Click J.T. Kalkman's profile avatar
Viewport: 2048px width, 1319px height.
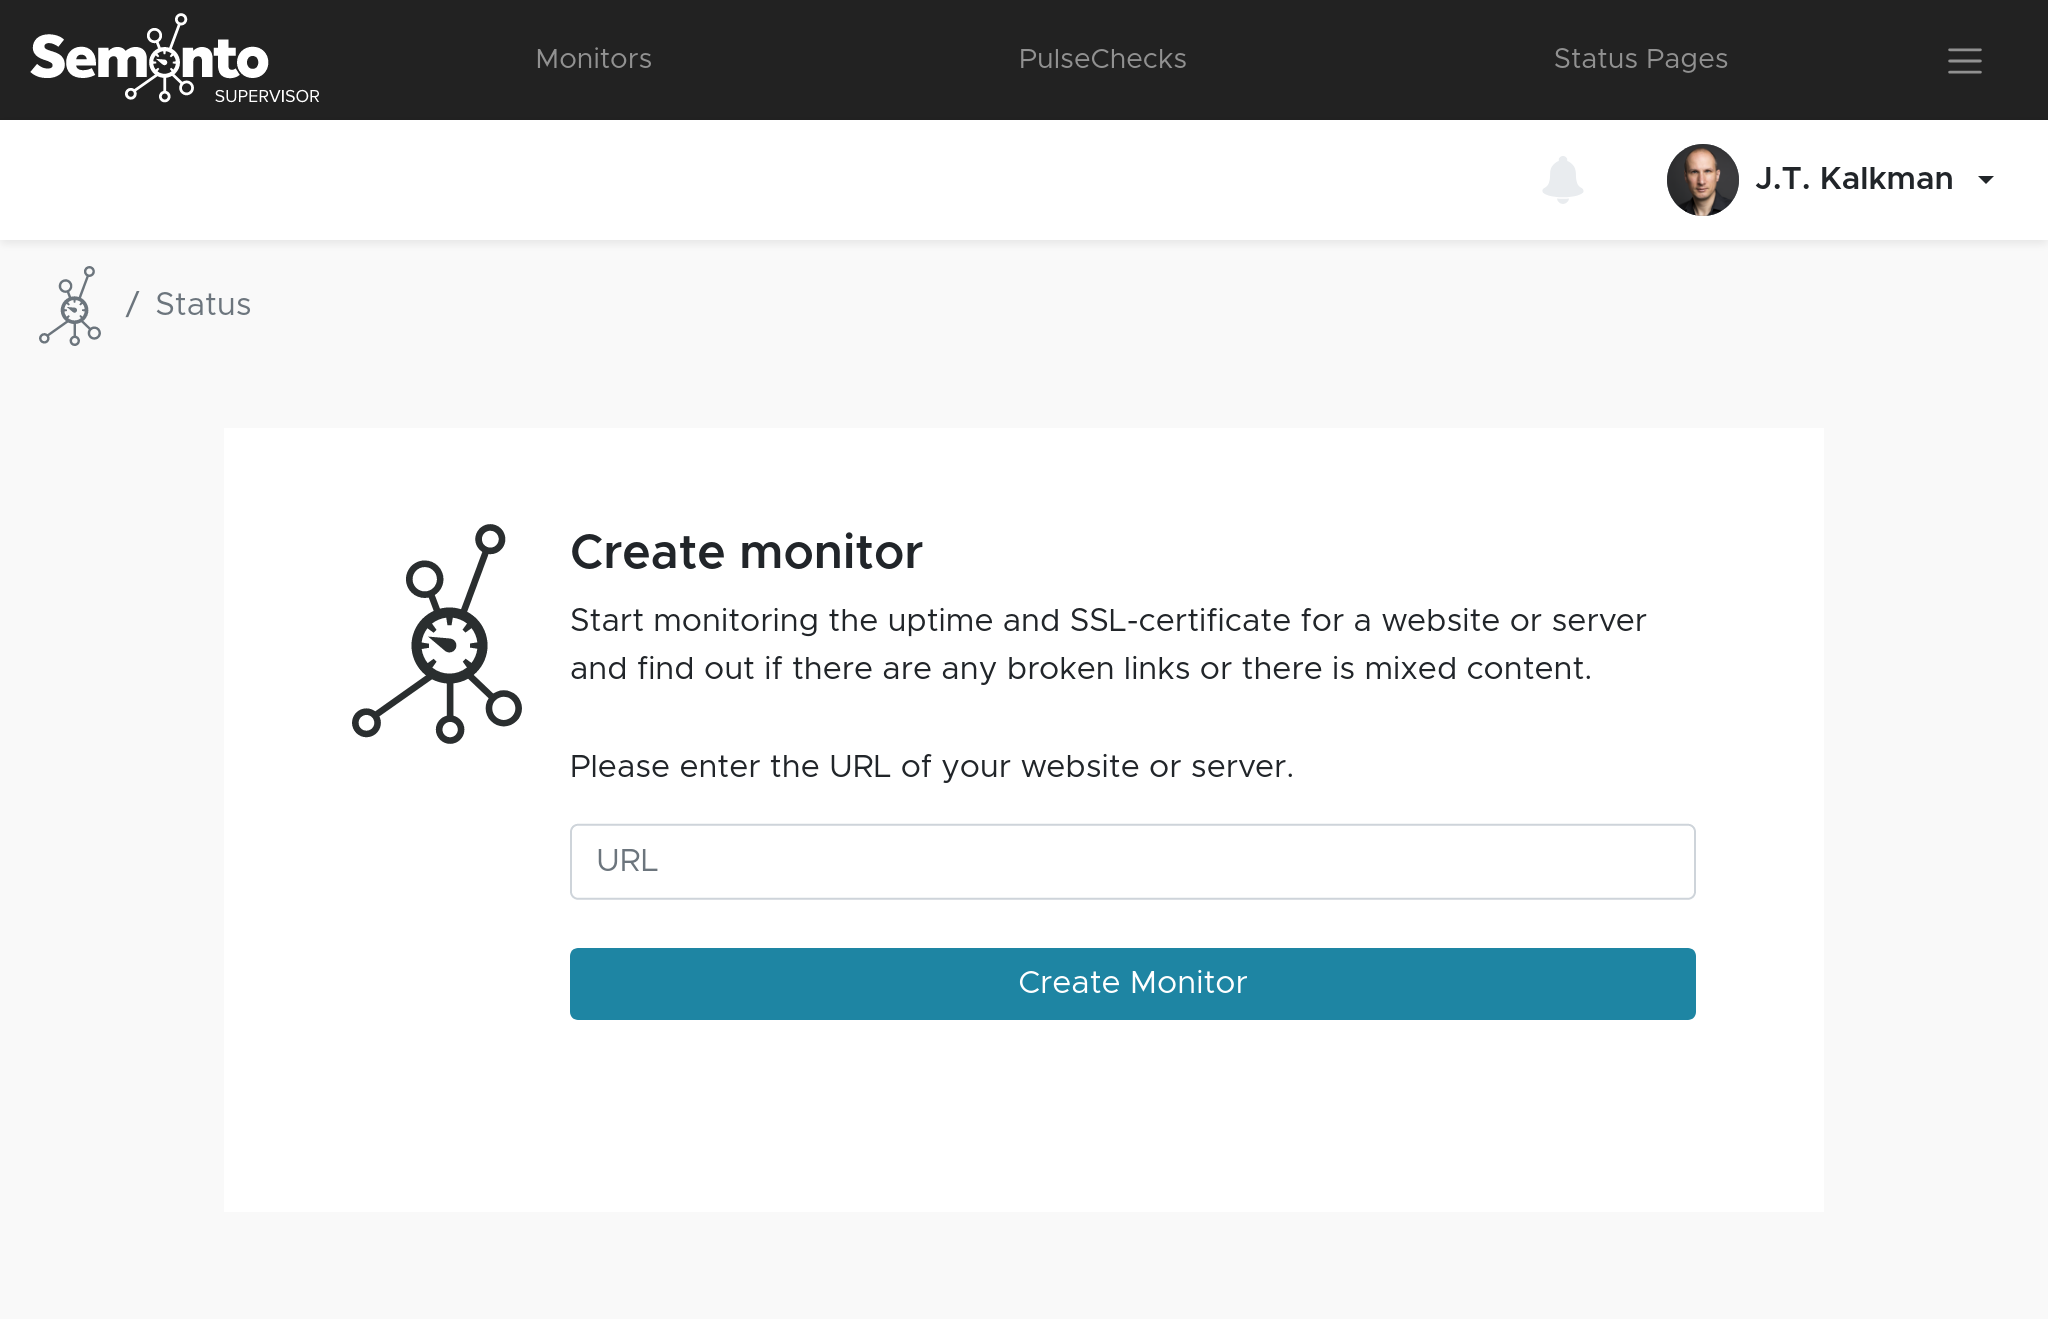tap(1702, 180)
